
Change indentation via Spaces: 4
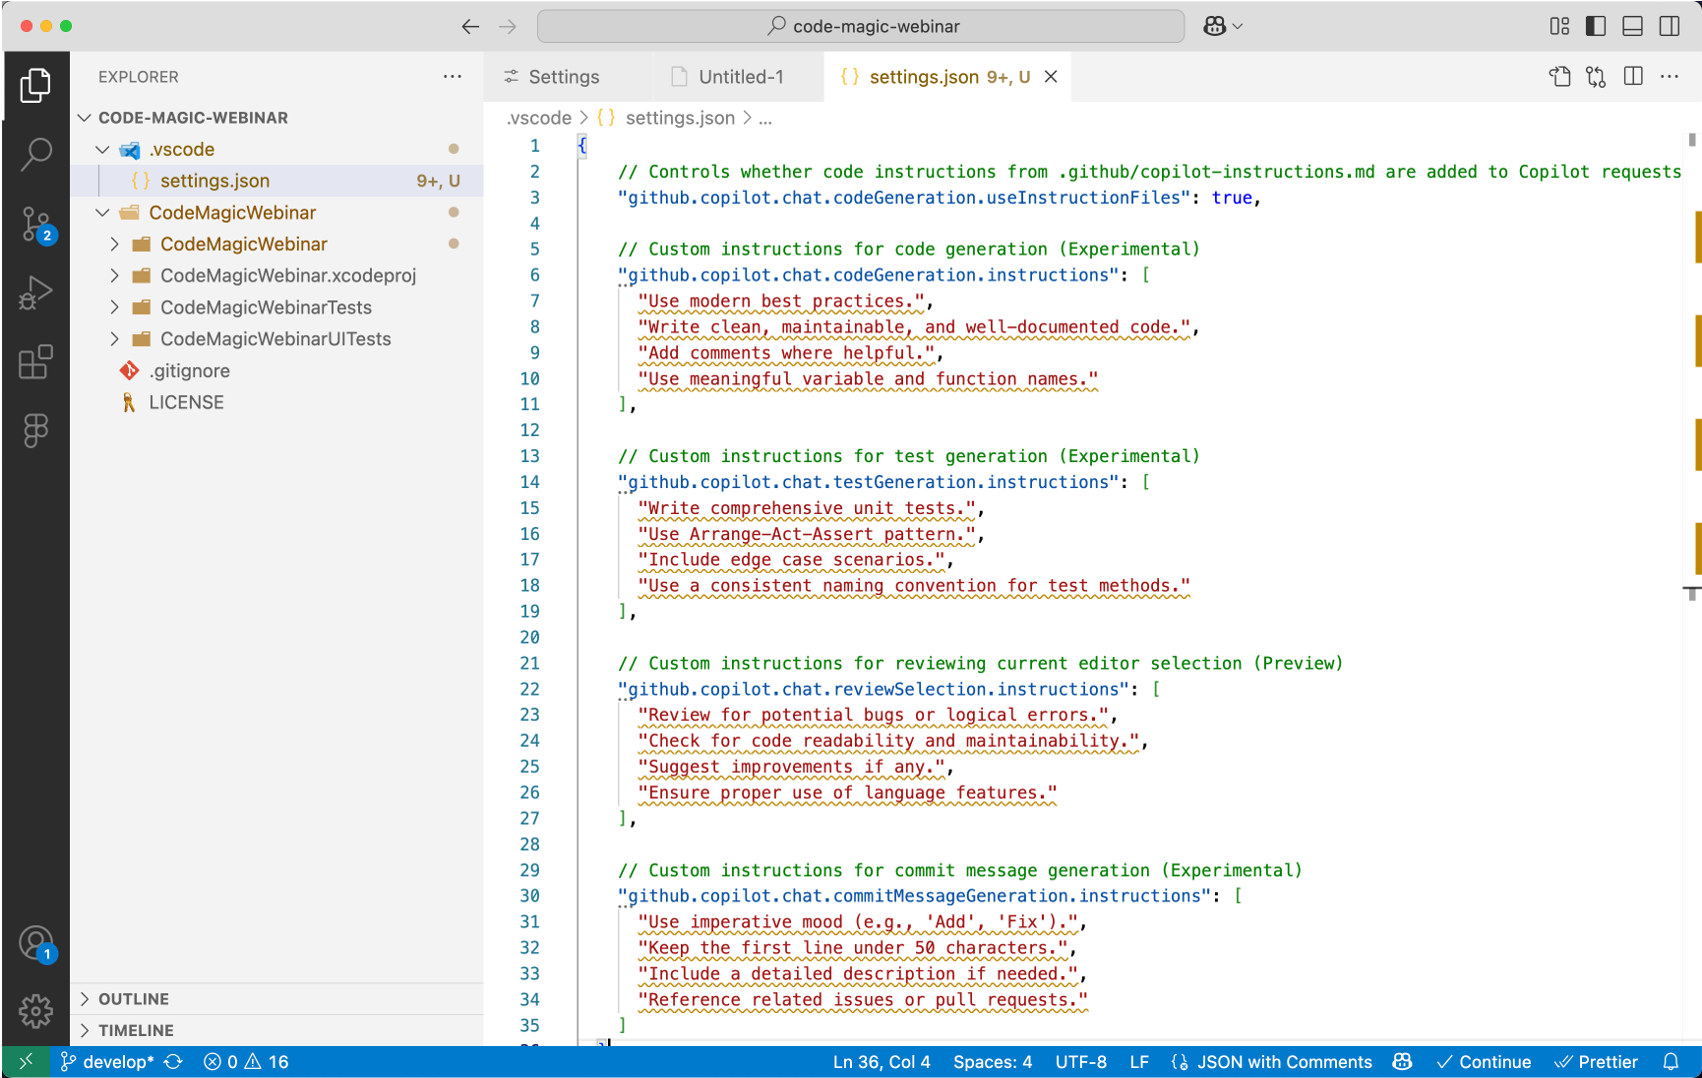[x=992, y=1062]
